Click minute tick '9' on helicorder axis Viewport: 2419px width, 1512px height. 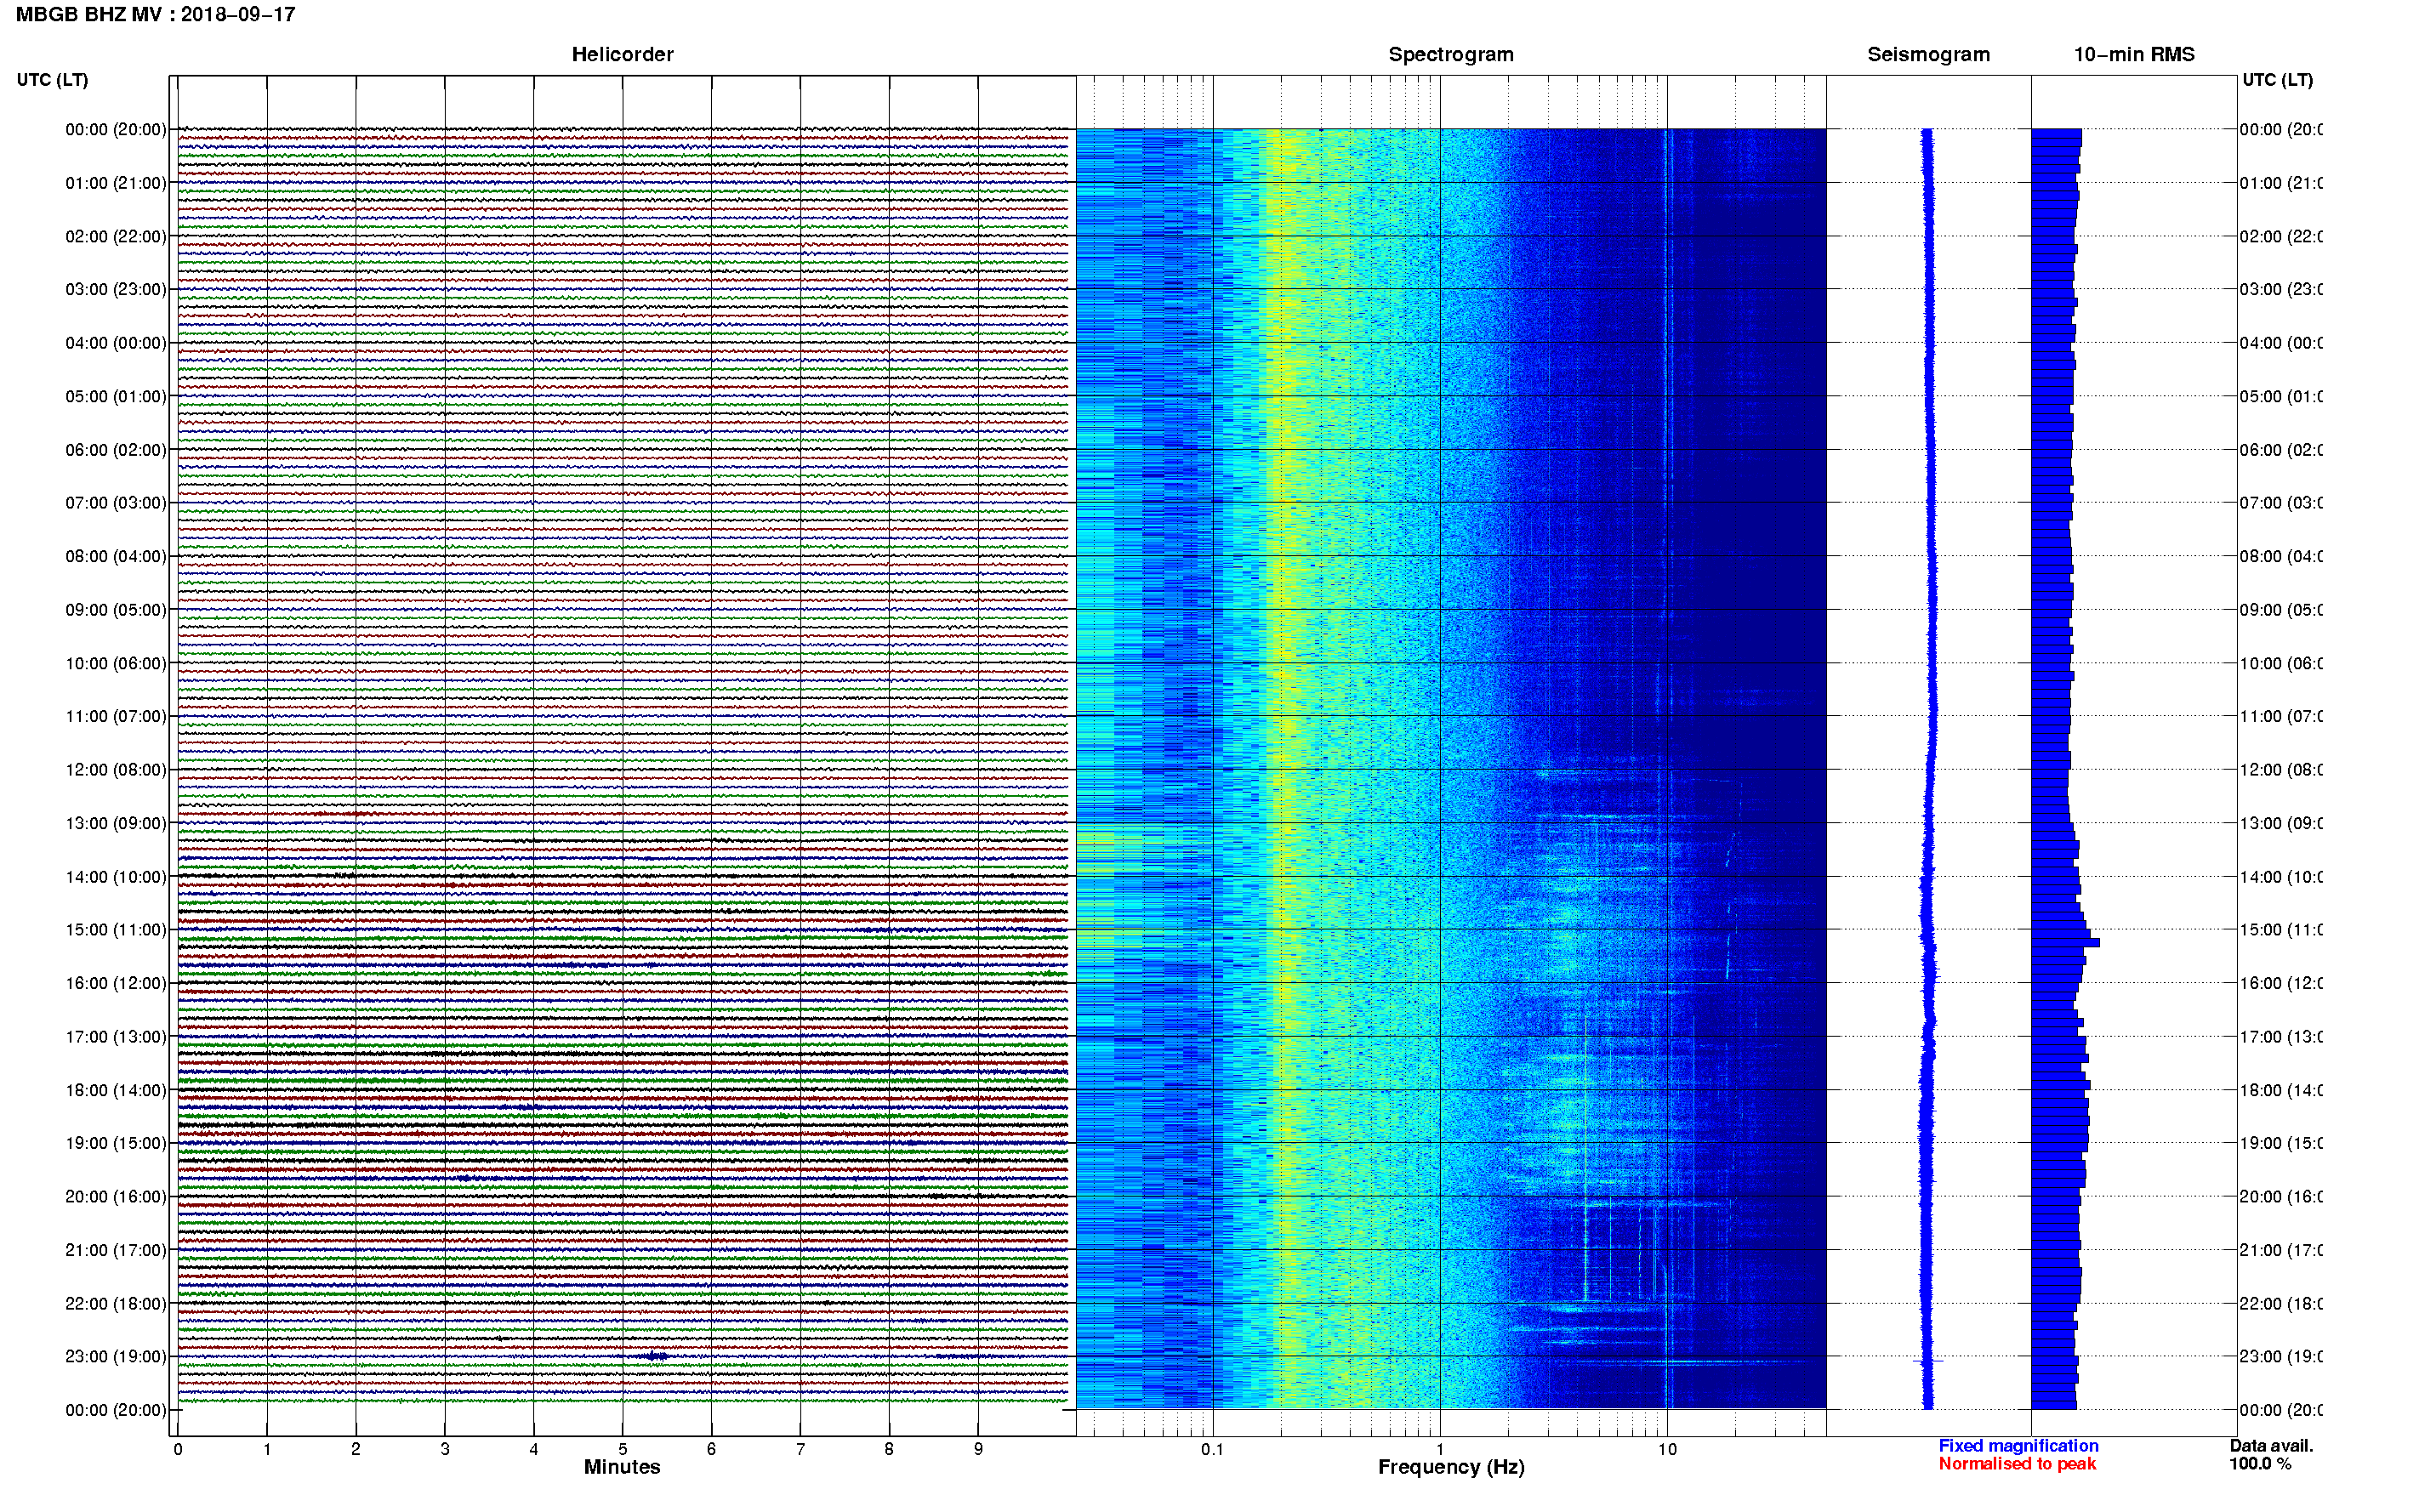coord(978,1449)
